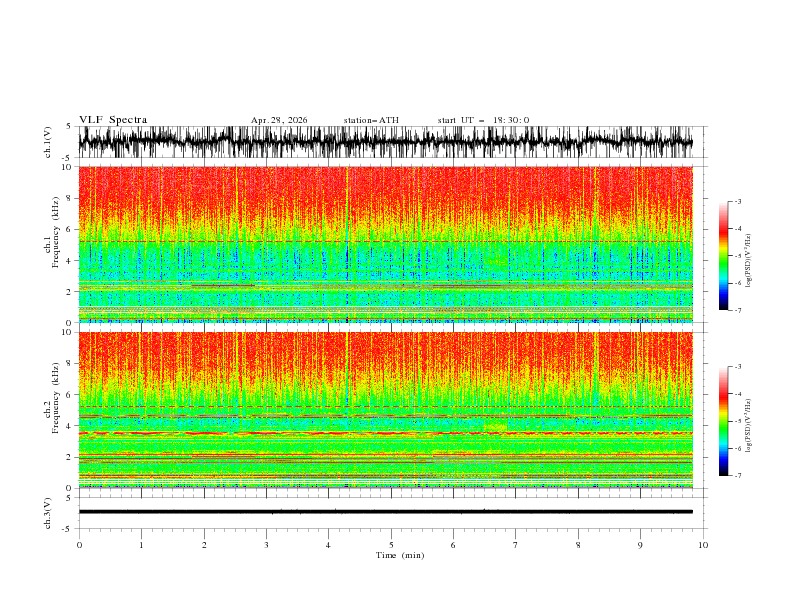The image size is (792, 612).
Task: Click the date label Apr. 28, 2026
Action: 279,120
